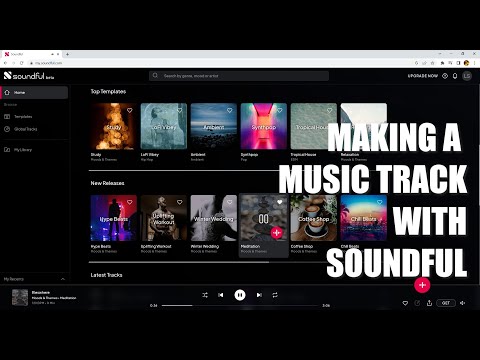Click the browser address bar
This screenshot has width=480, height=360.
[x=220, y=63]
